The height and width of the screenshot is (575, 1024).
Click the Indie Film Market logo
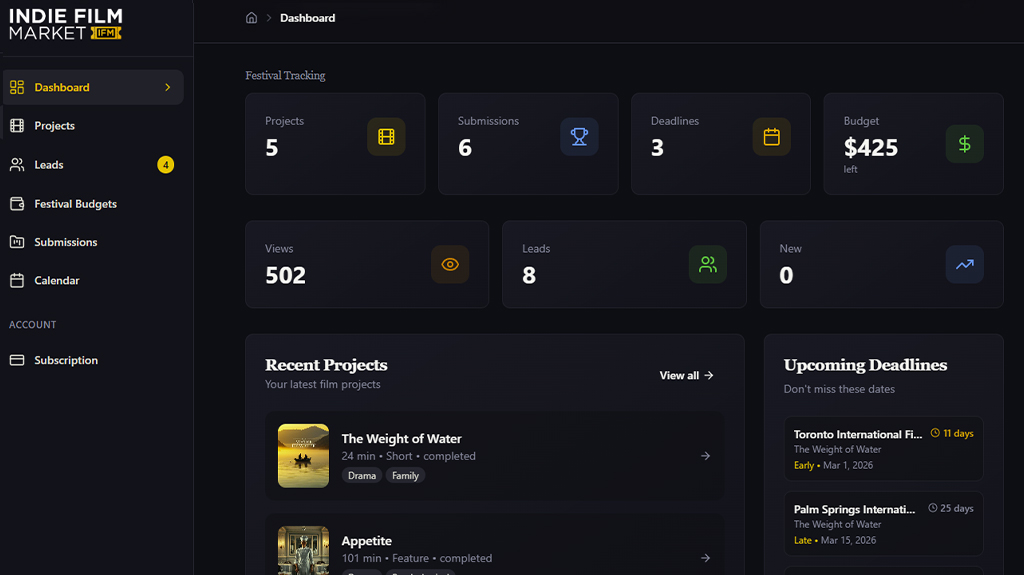click(x=66, y=24)
